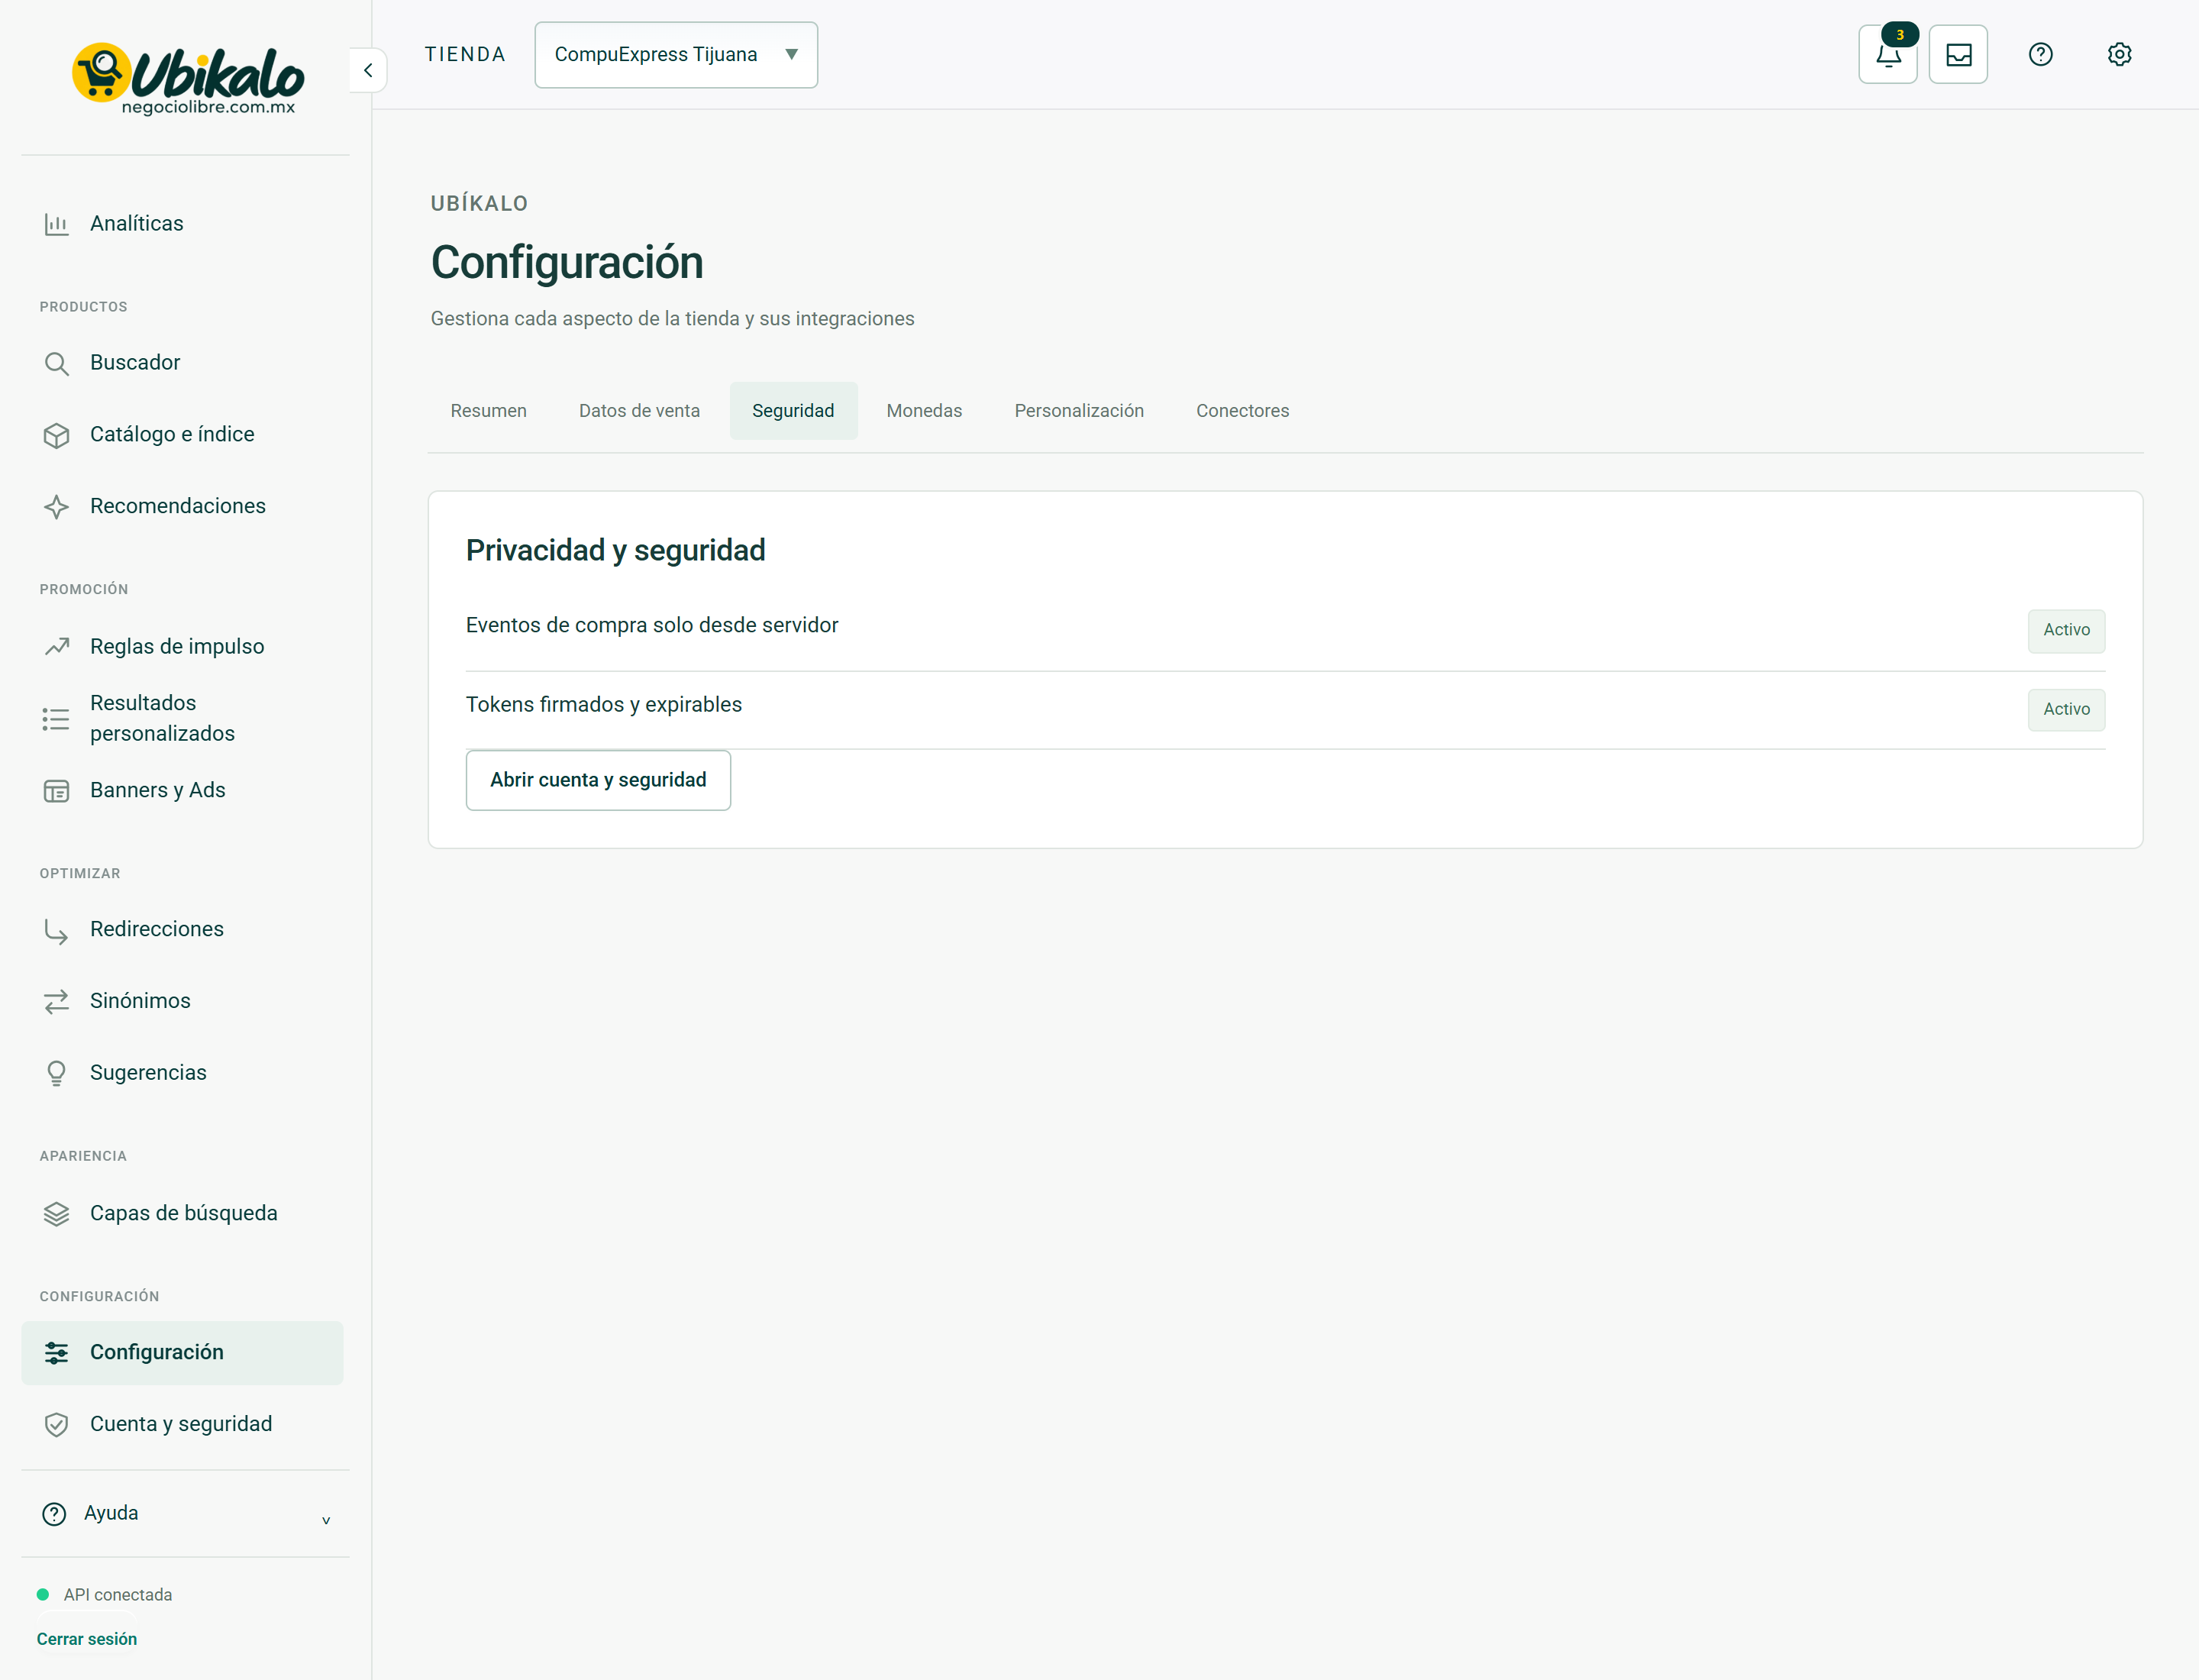2199x1680 pixels.
Task: Click the Ubíkalo logo
Action: pyautogui.click(x=187, y=79)
